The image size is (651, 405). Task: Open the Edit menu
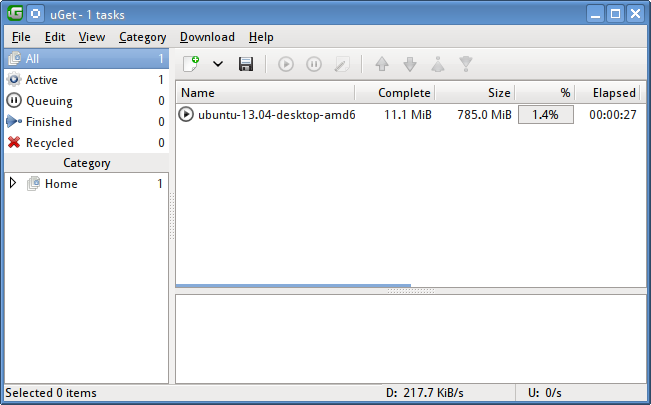pyautogui.click(x=55, y=37)
